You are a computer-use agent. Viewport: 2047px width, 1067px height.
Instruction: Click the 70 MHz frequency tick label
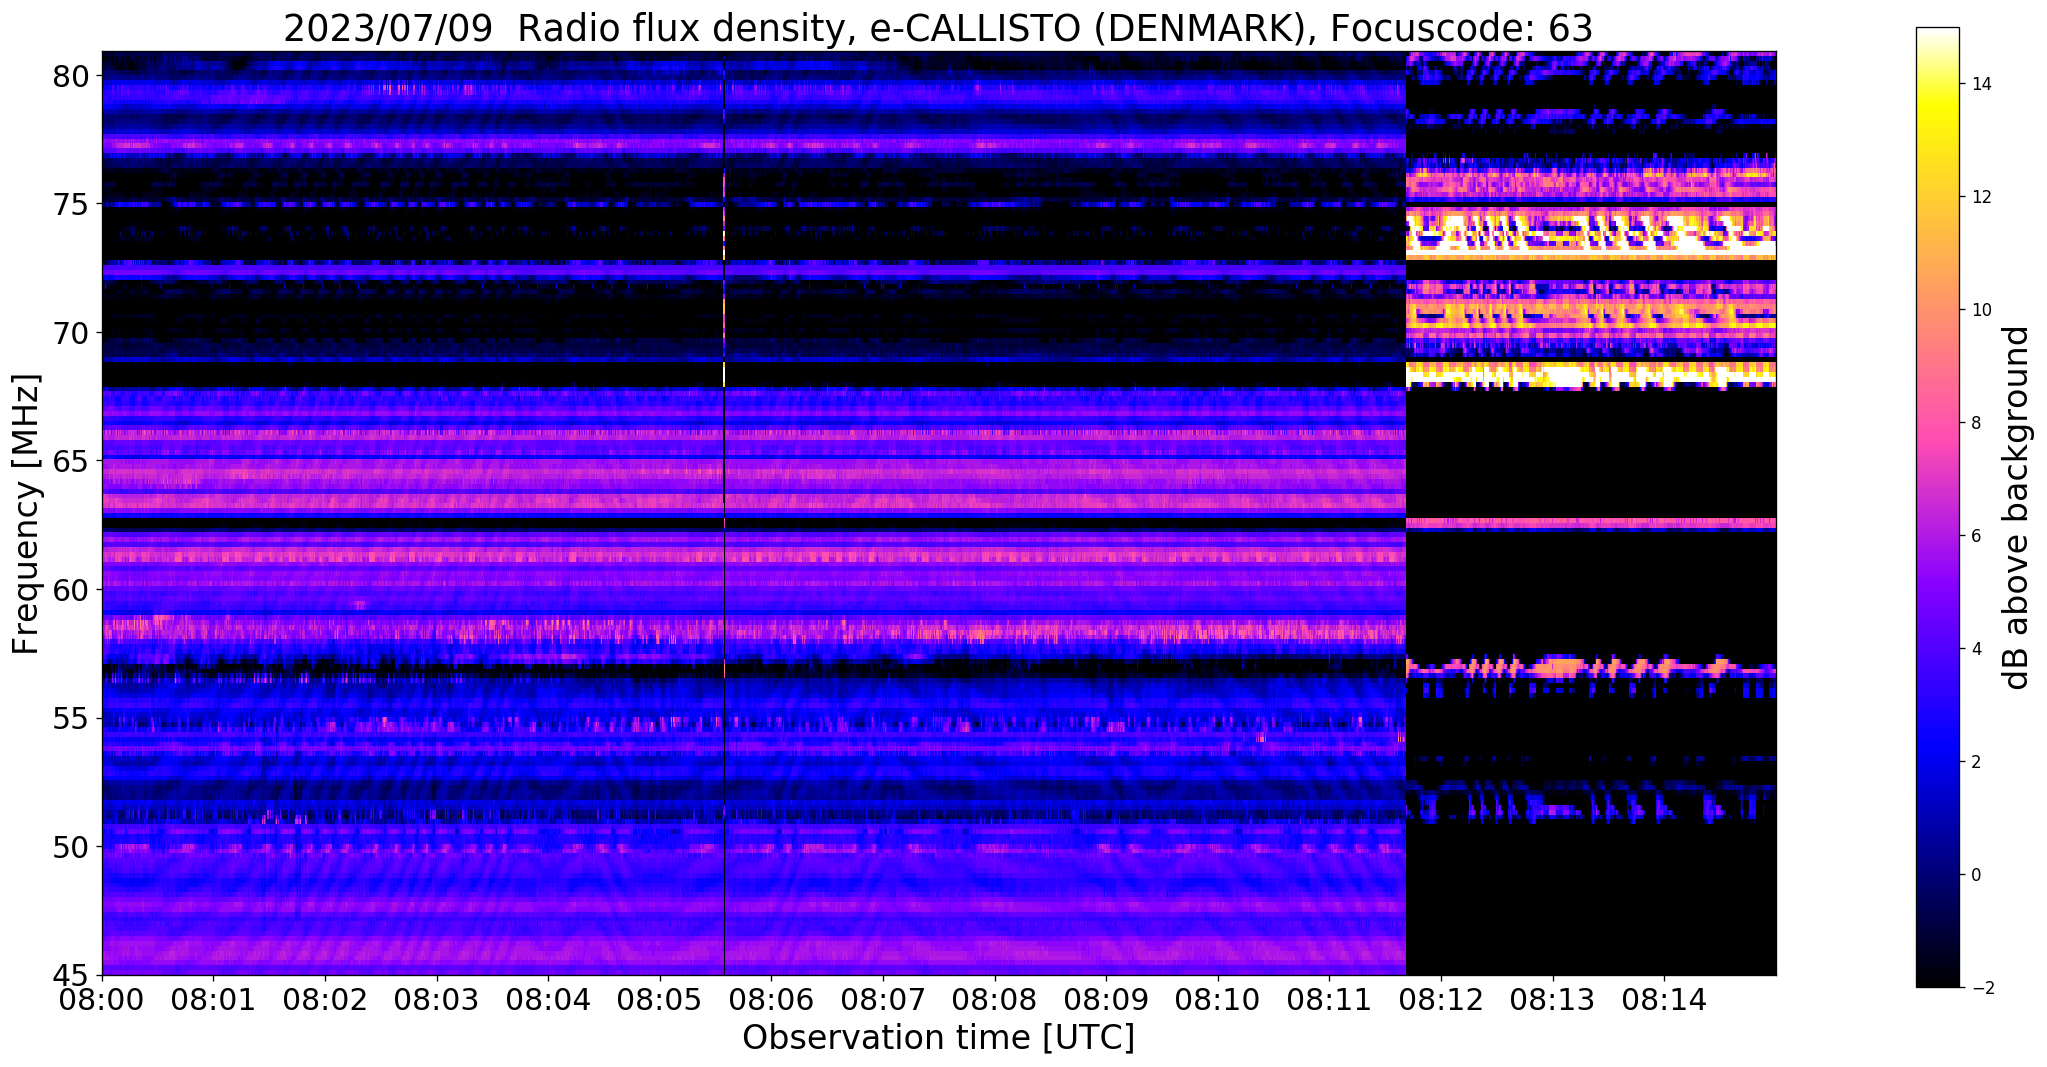click(70, 333)
